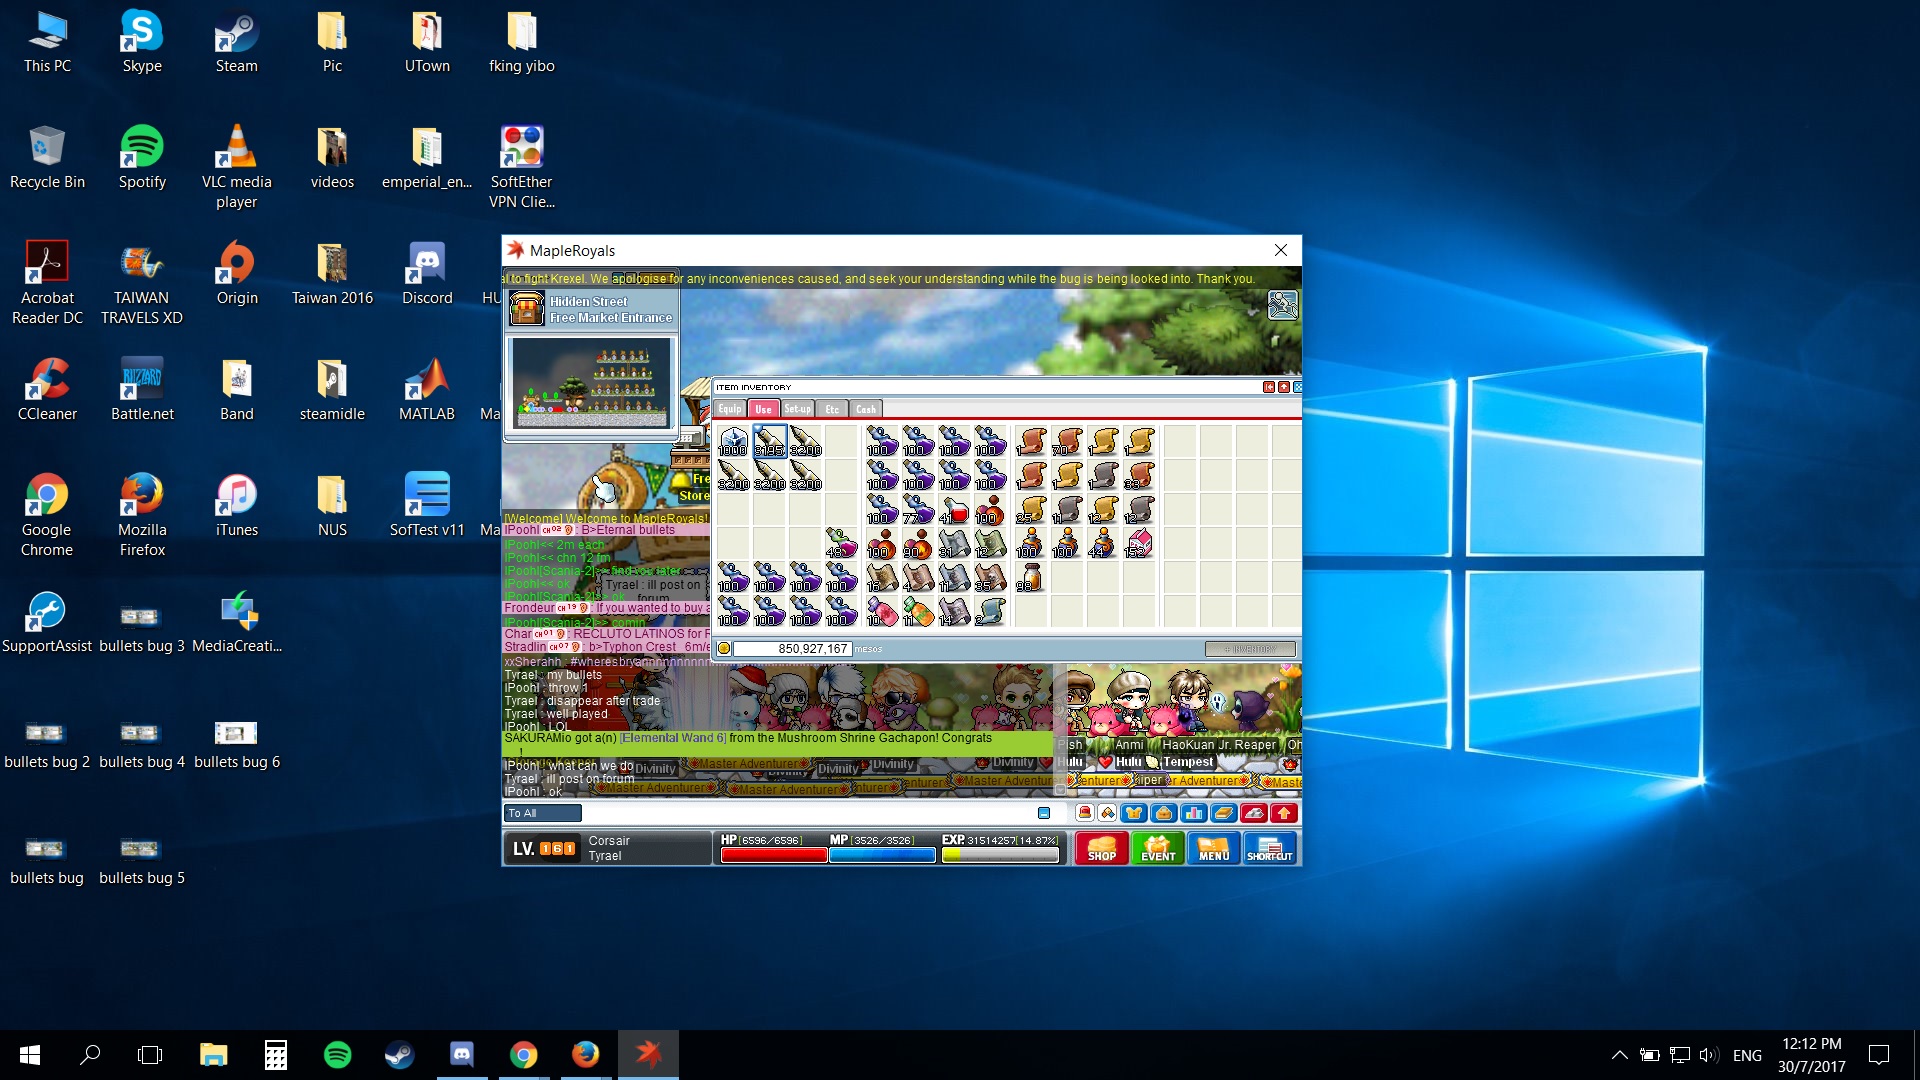Viewport: 1920px width, 1080px height.
Task: Open the red SHOP button
Action: pos(1101,848)
